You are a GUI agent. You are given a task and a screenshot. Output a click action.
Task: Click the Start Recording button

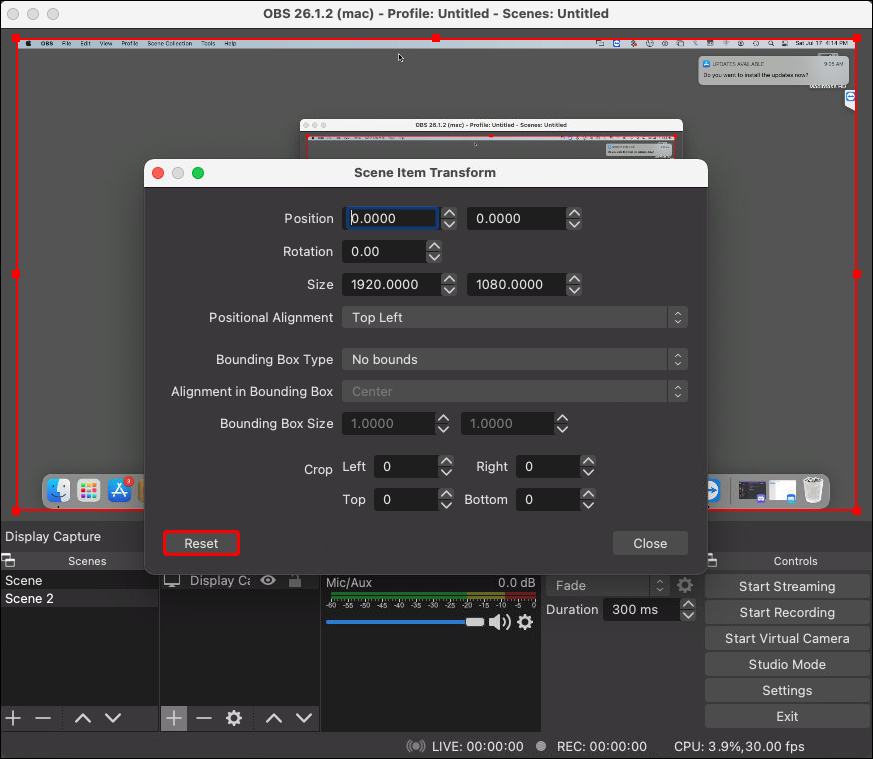coord(786,612)
